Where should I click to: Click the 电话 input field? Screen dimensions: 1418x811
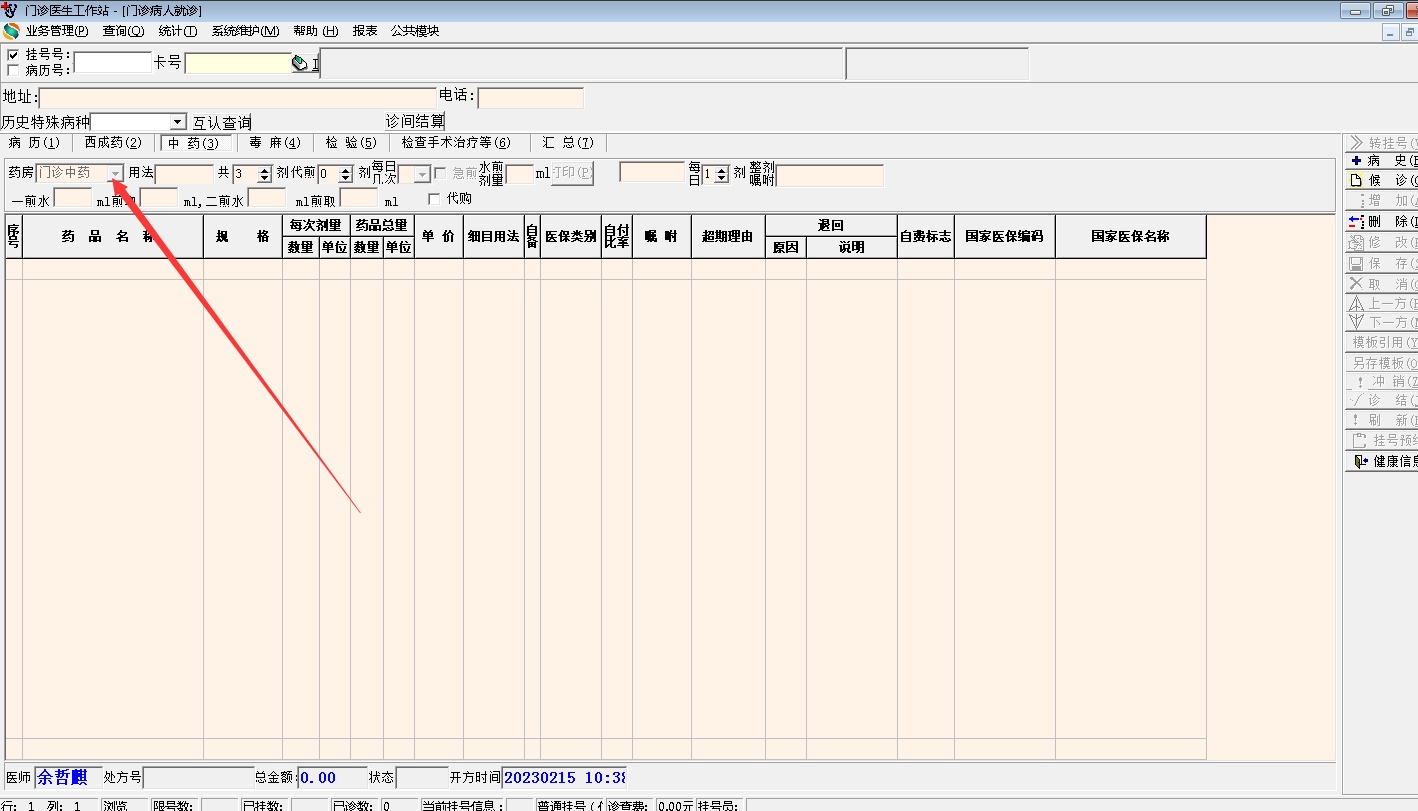click(531, 98)
